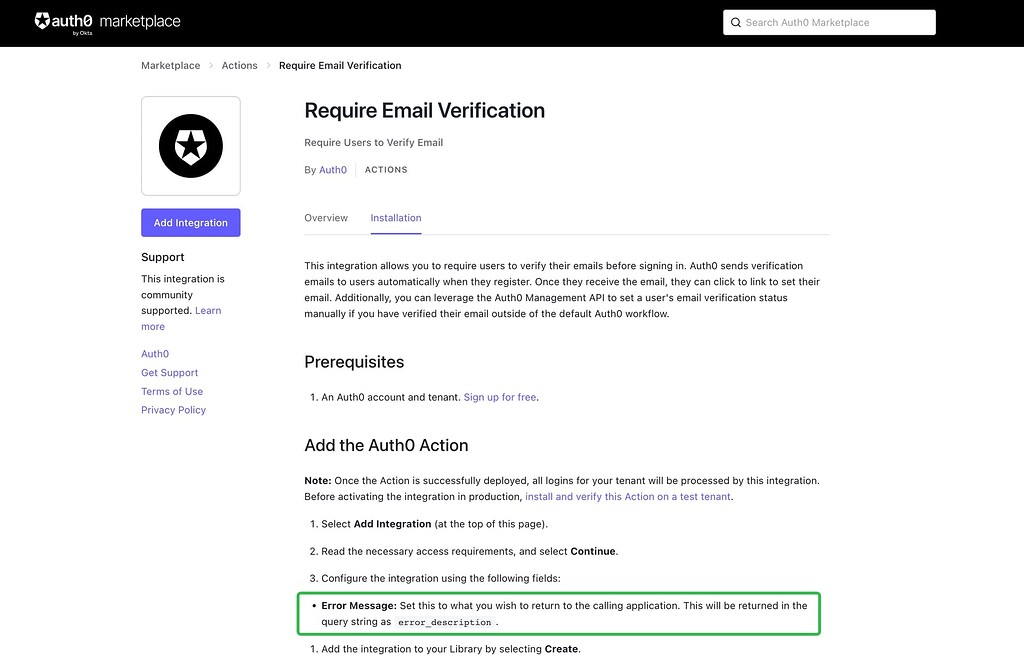Screen dimensions: 1024x656
Task: Click the search magnifier icon
Action: pyautogui.click(x=735, y=22)
